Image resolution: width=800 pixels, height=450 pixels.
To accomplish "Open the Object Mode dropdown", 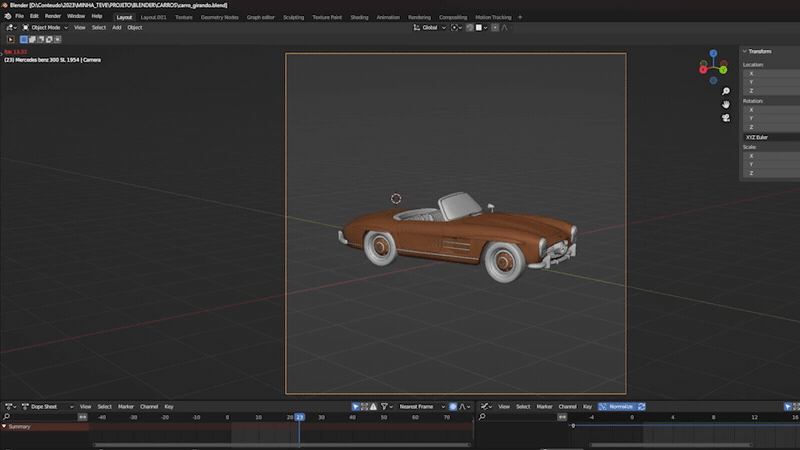I will pyautogui.click(x=46, y=28).
